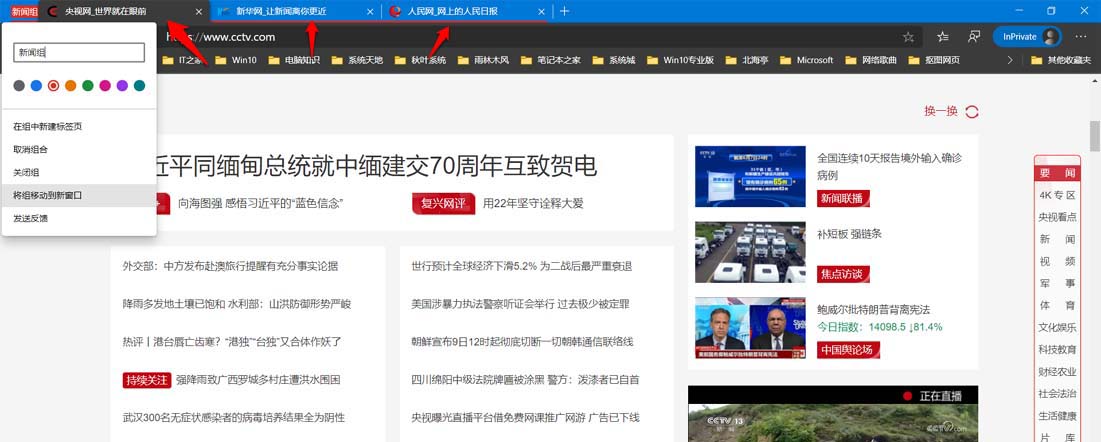This screenshot has width=1101, height=442.
Task: Select 发送反馈 menu option
Action: tap(79, 219)
